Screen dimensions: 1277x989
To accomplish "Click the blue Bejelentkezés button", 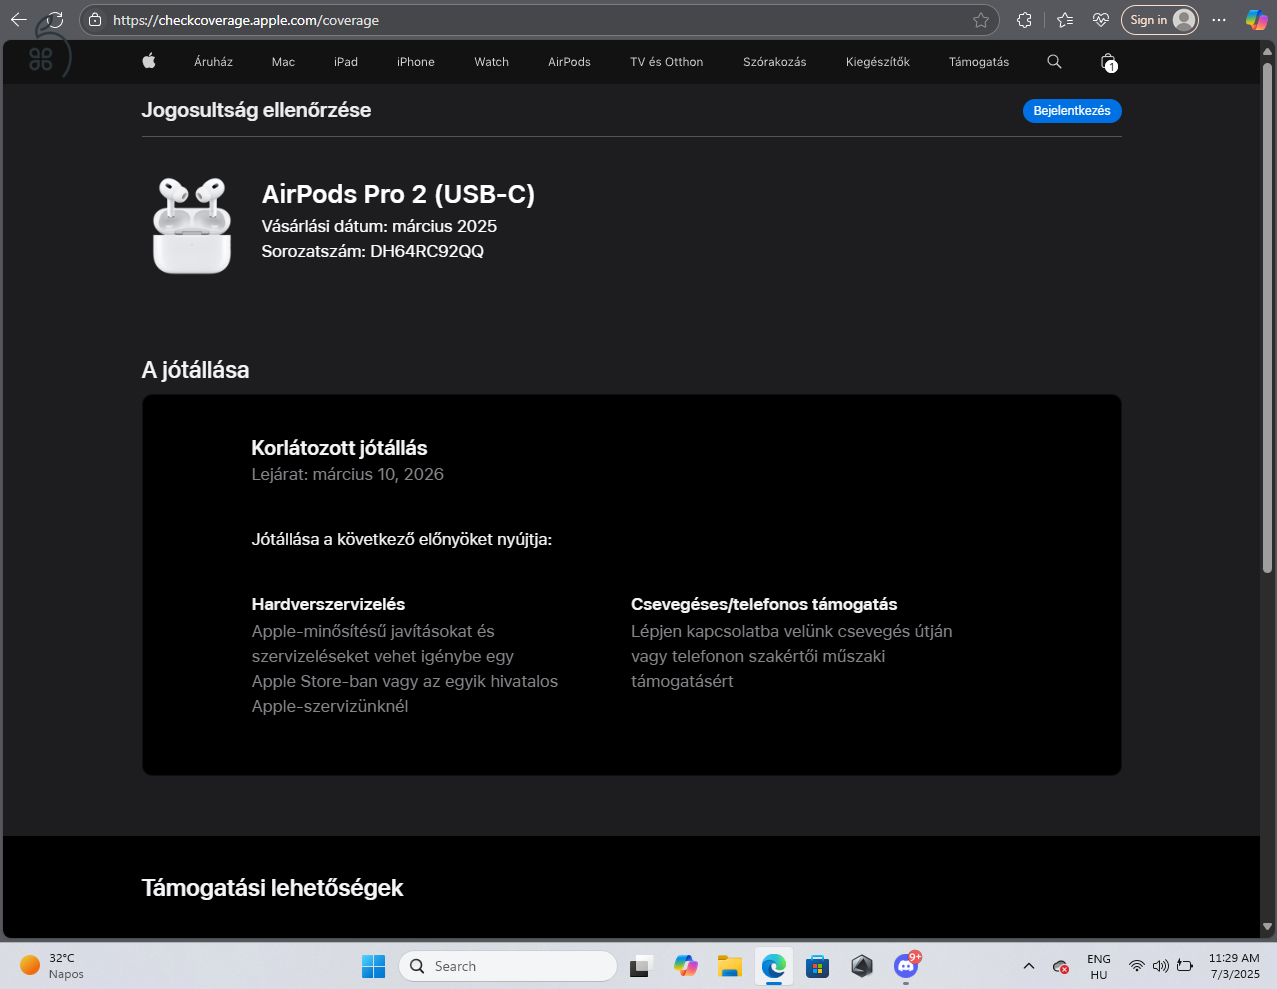I will coord(1072,111).
